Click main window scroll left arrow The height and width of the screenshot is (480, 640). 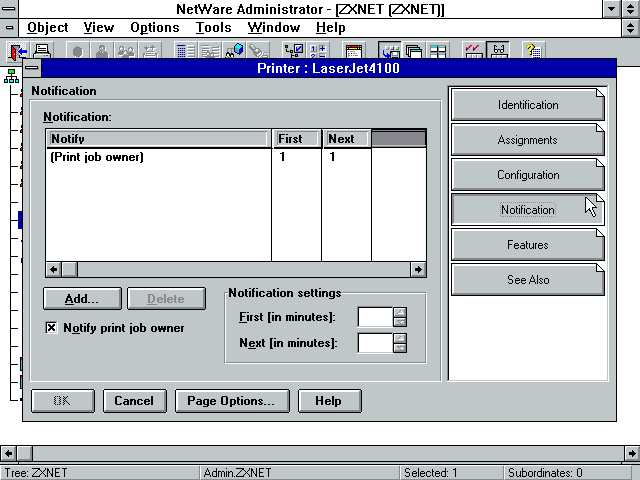[8, 453]
